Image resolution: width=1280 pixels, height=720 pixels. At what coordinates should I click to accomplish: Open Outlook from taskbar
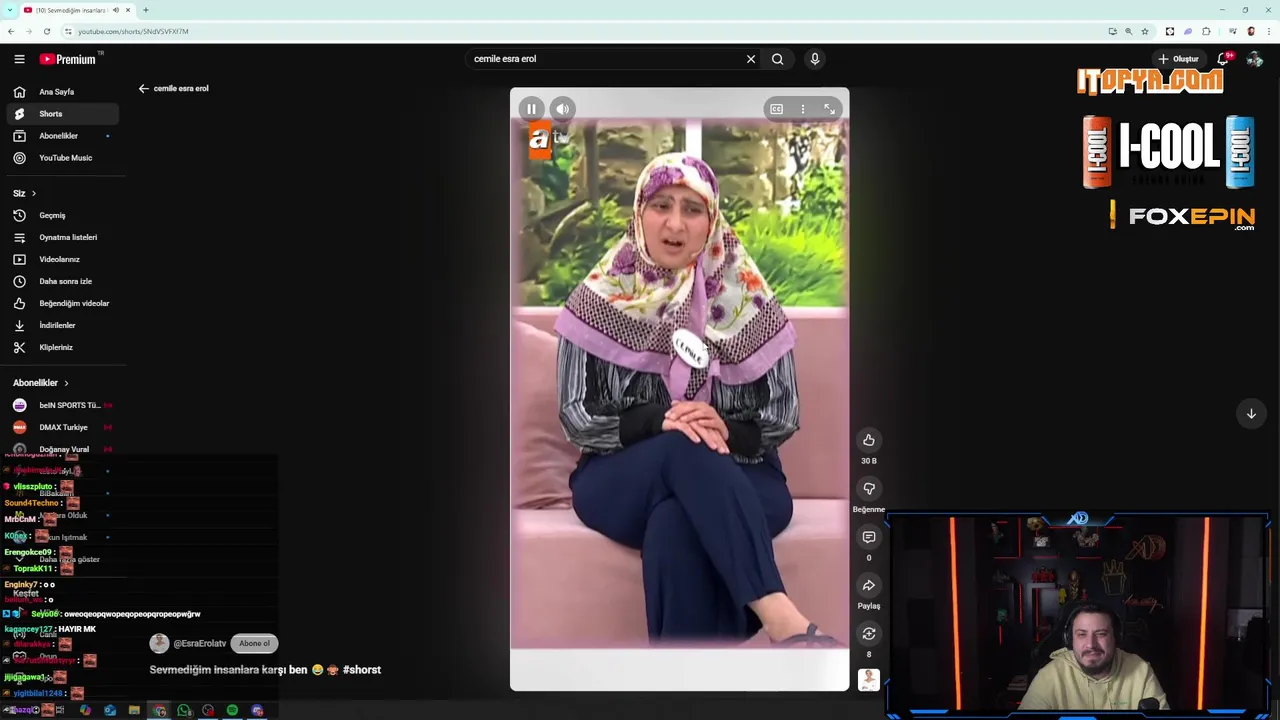coord(110,710)
